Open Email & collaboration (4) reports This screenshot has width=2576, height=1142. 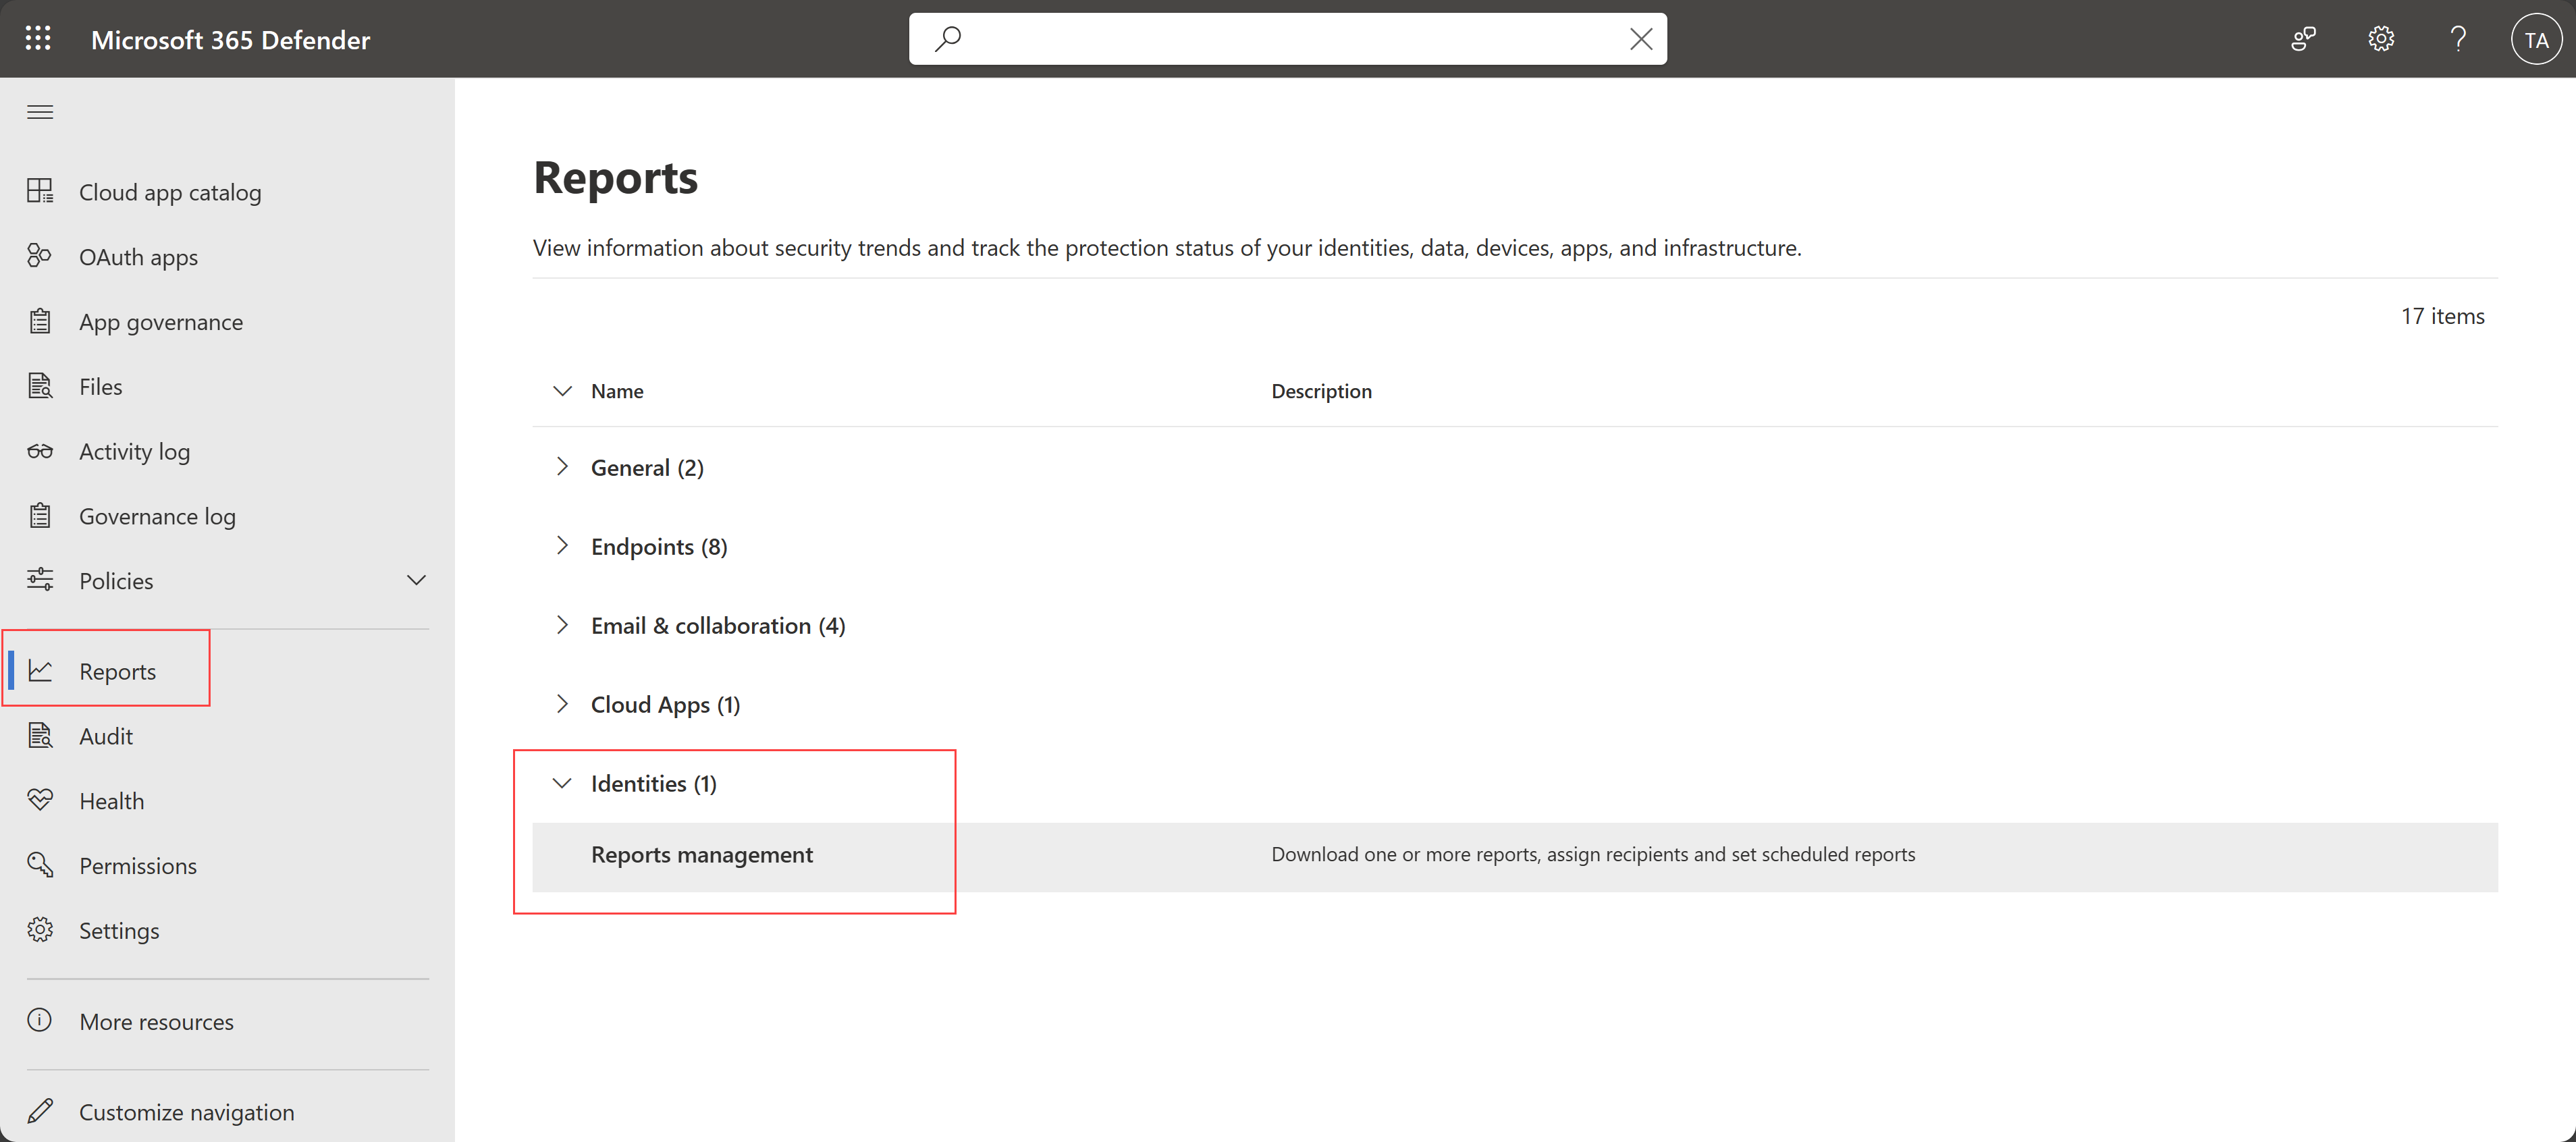point(718,624)
